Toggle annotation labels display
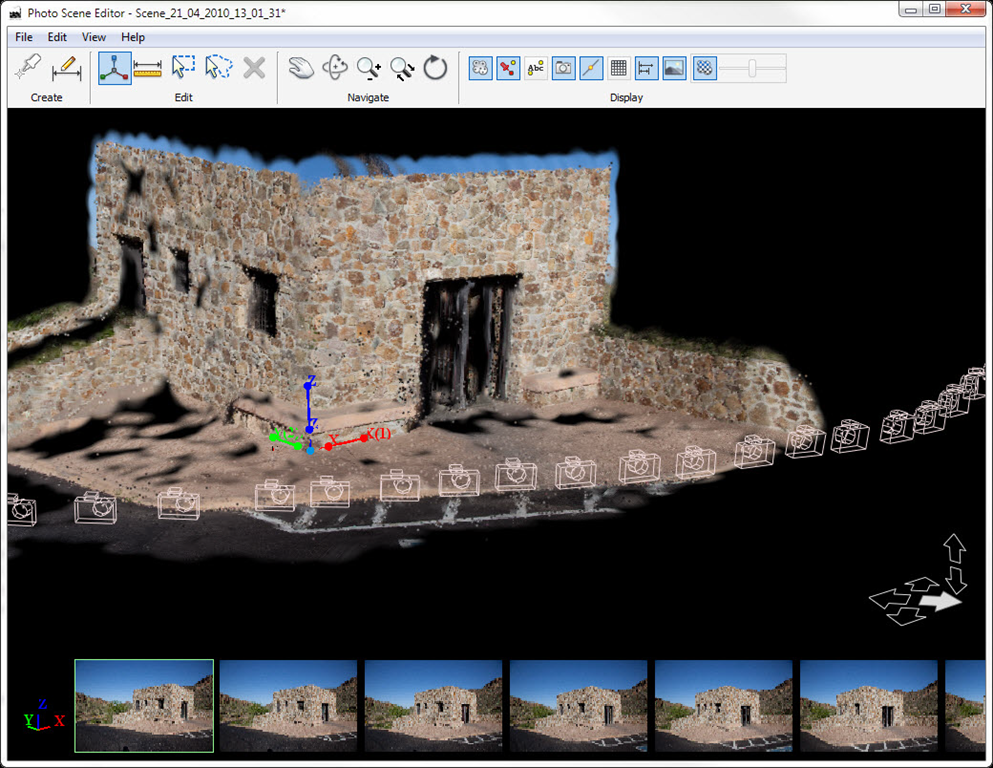993x768 pixels. click(x=535, y=67)
